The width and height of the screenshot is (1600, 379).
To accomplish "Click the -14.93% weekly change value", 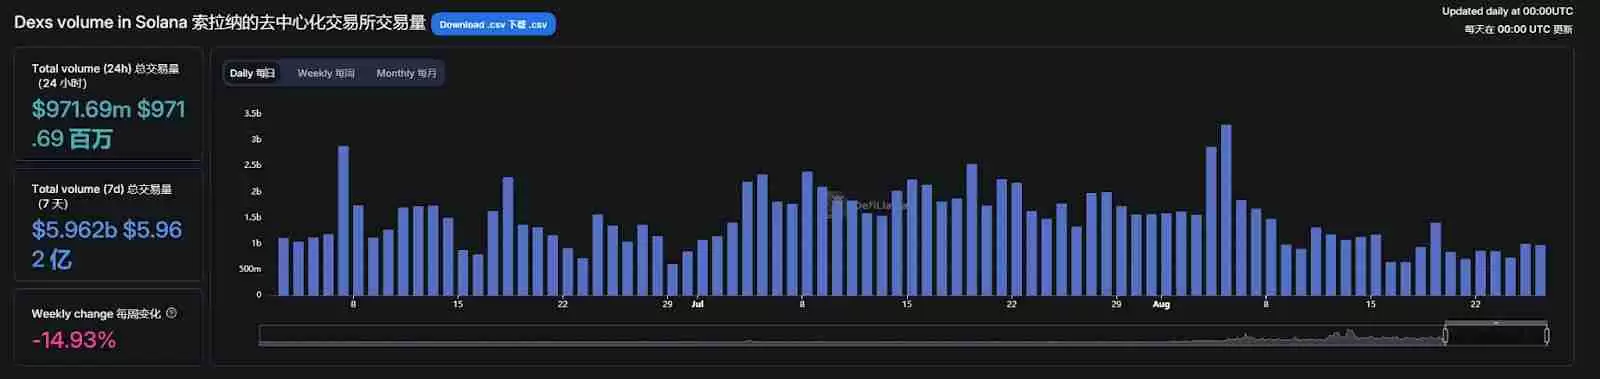I will click(74, 340).
